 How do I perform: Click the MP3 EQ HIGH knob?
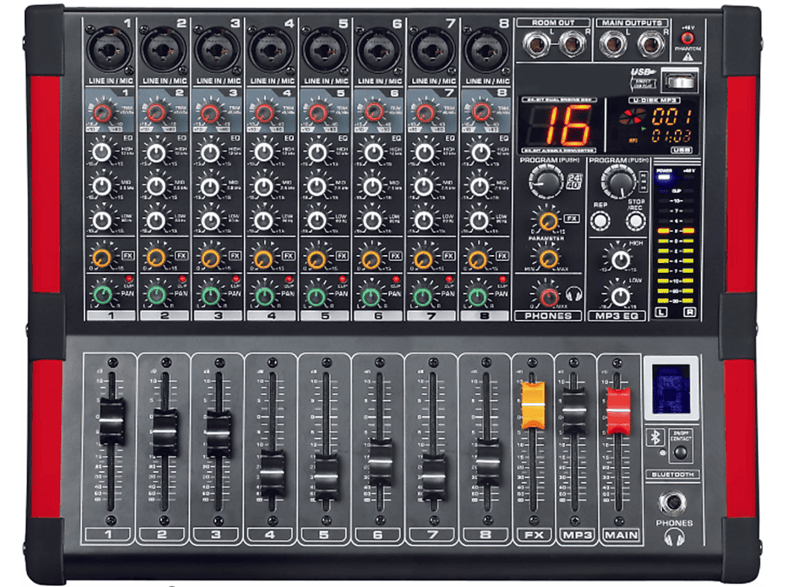pyautogui.click(x=621, y=259)
